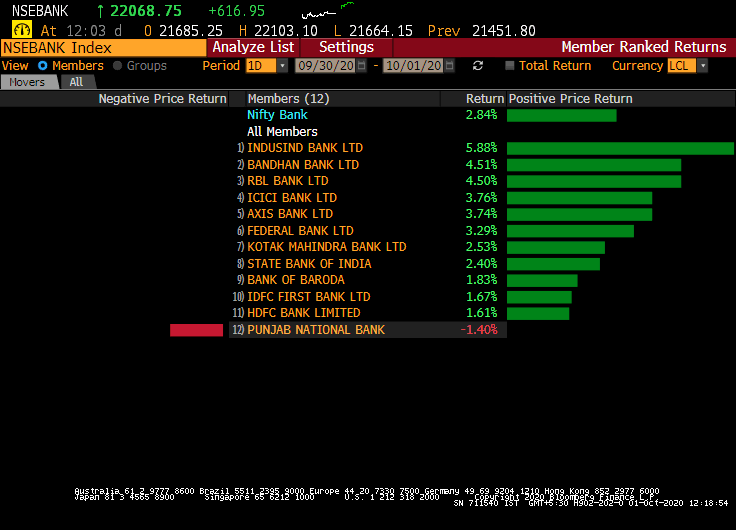This screenshot has height=530, width=736.
Task: Click the red Punjab National Bank negative bar
Action: click(196, 330)
